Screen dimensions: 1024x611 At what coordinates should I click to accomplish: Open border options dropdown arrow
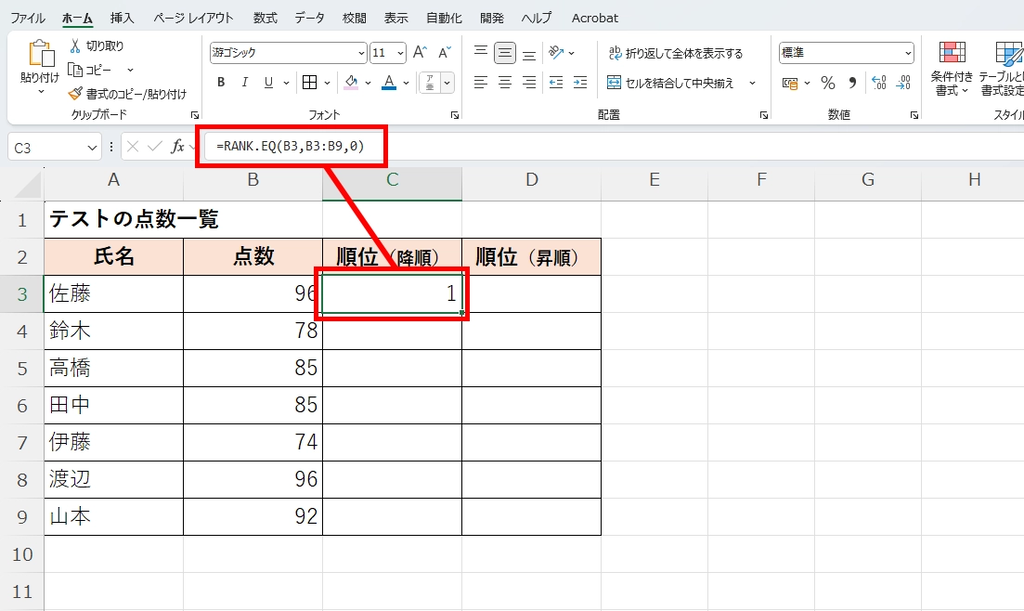tap(327, 83)
